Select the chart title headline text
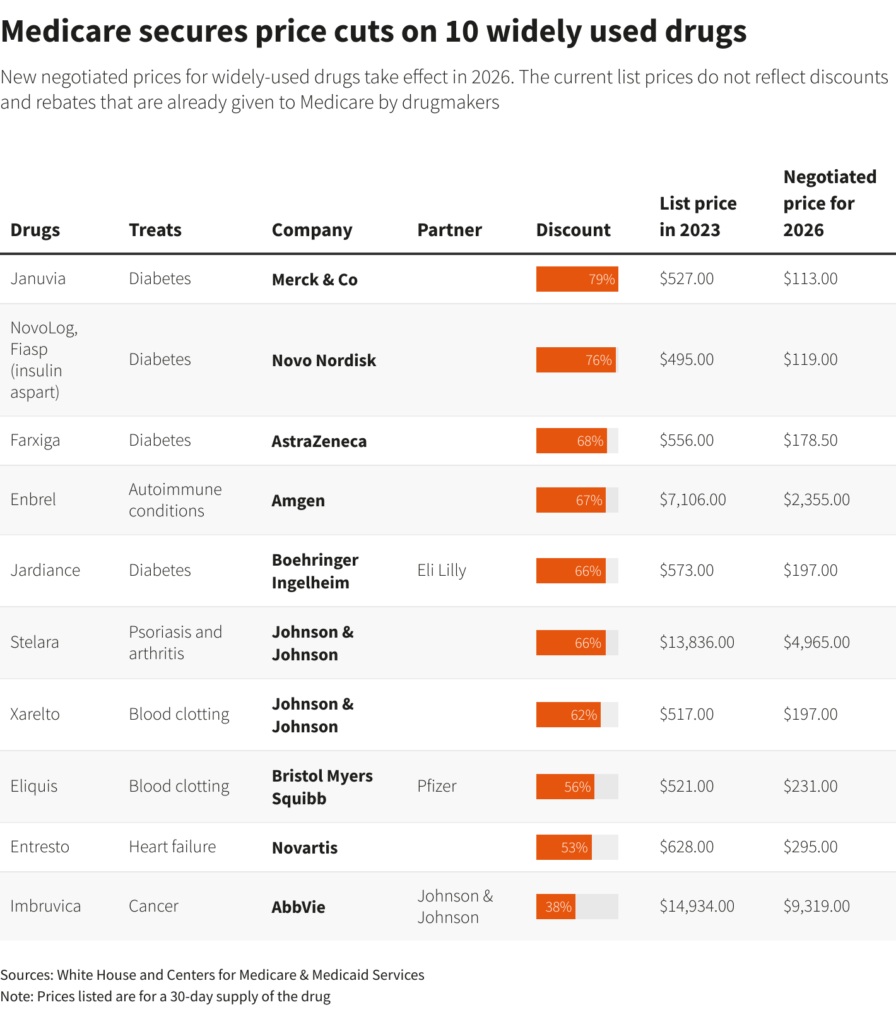This screenshot has width=896, height=1024. click(x=374, y=31)
